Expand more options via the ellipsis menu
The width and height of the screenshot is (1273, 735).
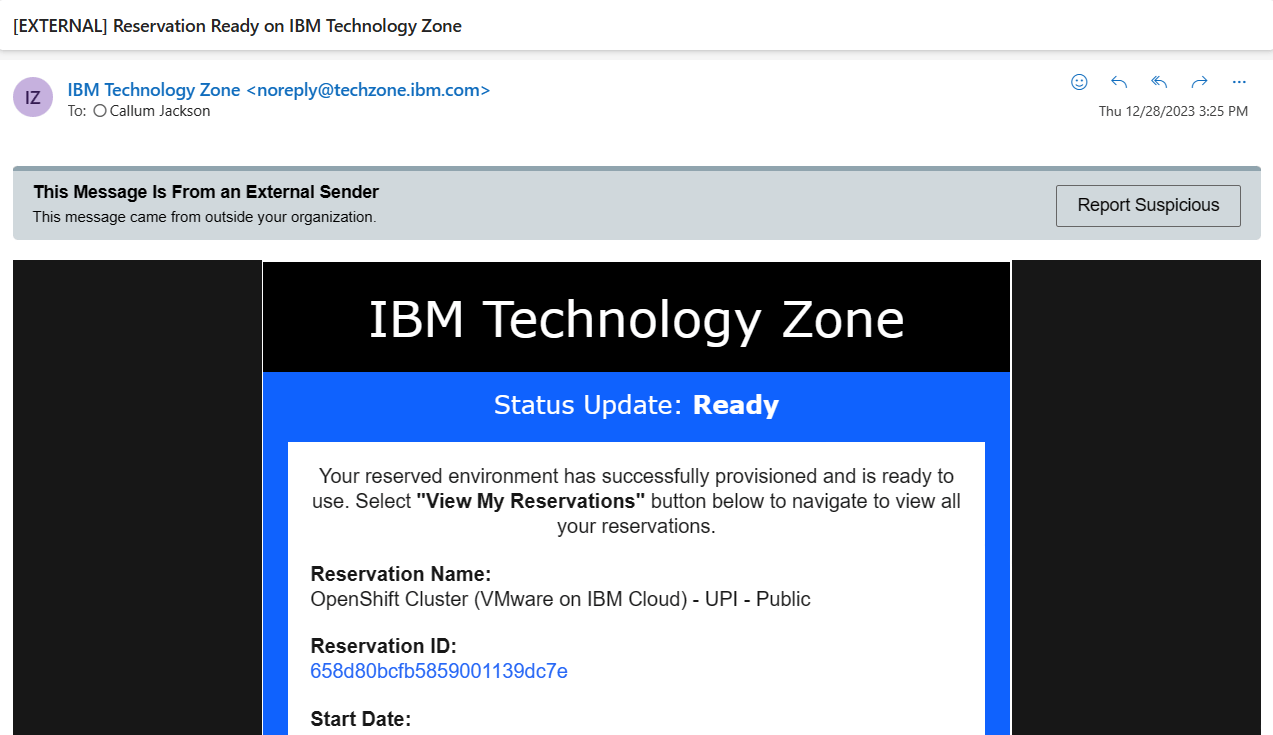tap(1239, 82)
